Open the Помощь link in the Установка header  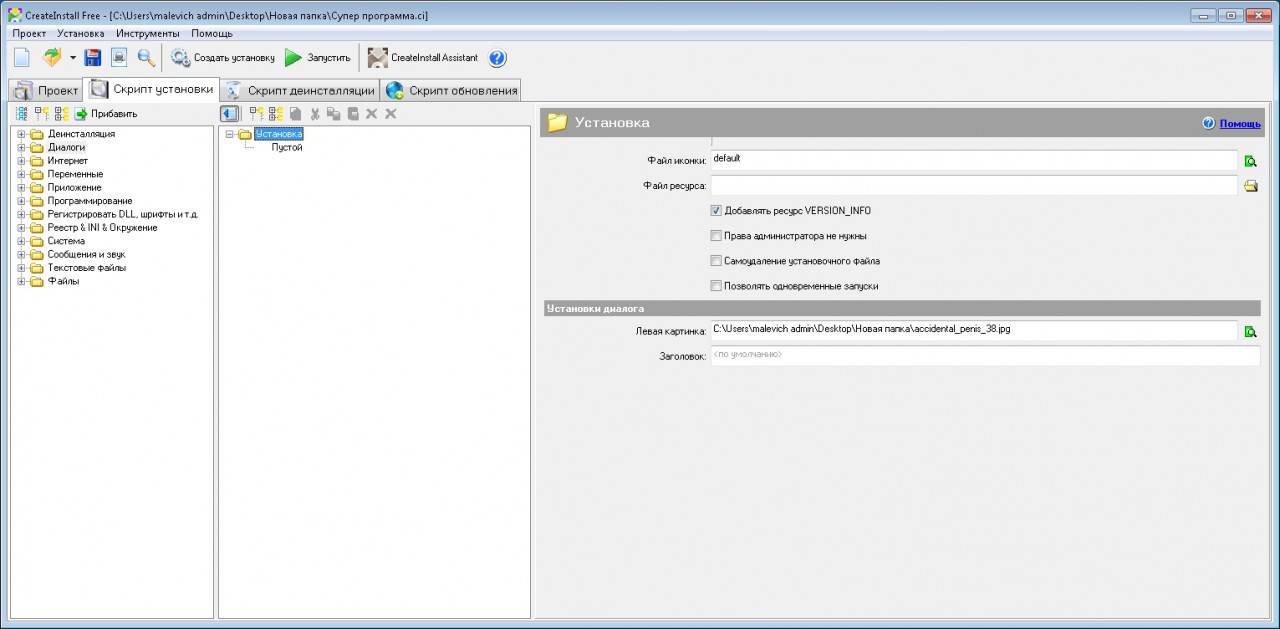point(1240,123)
